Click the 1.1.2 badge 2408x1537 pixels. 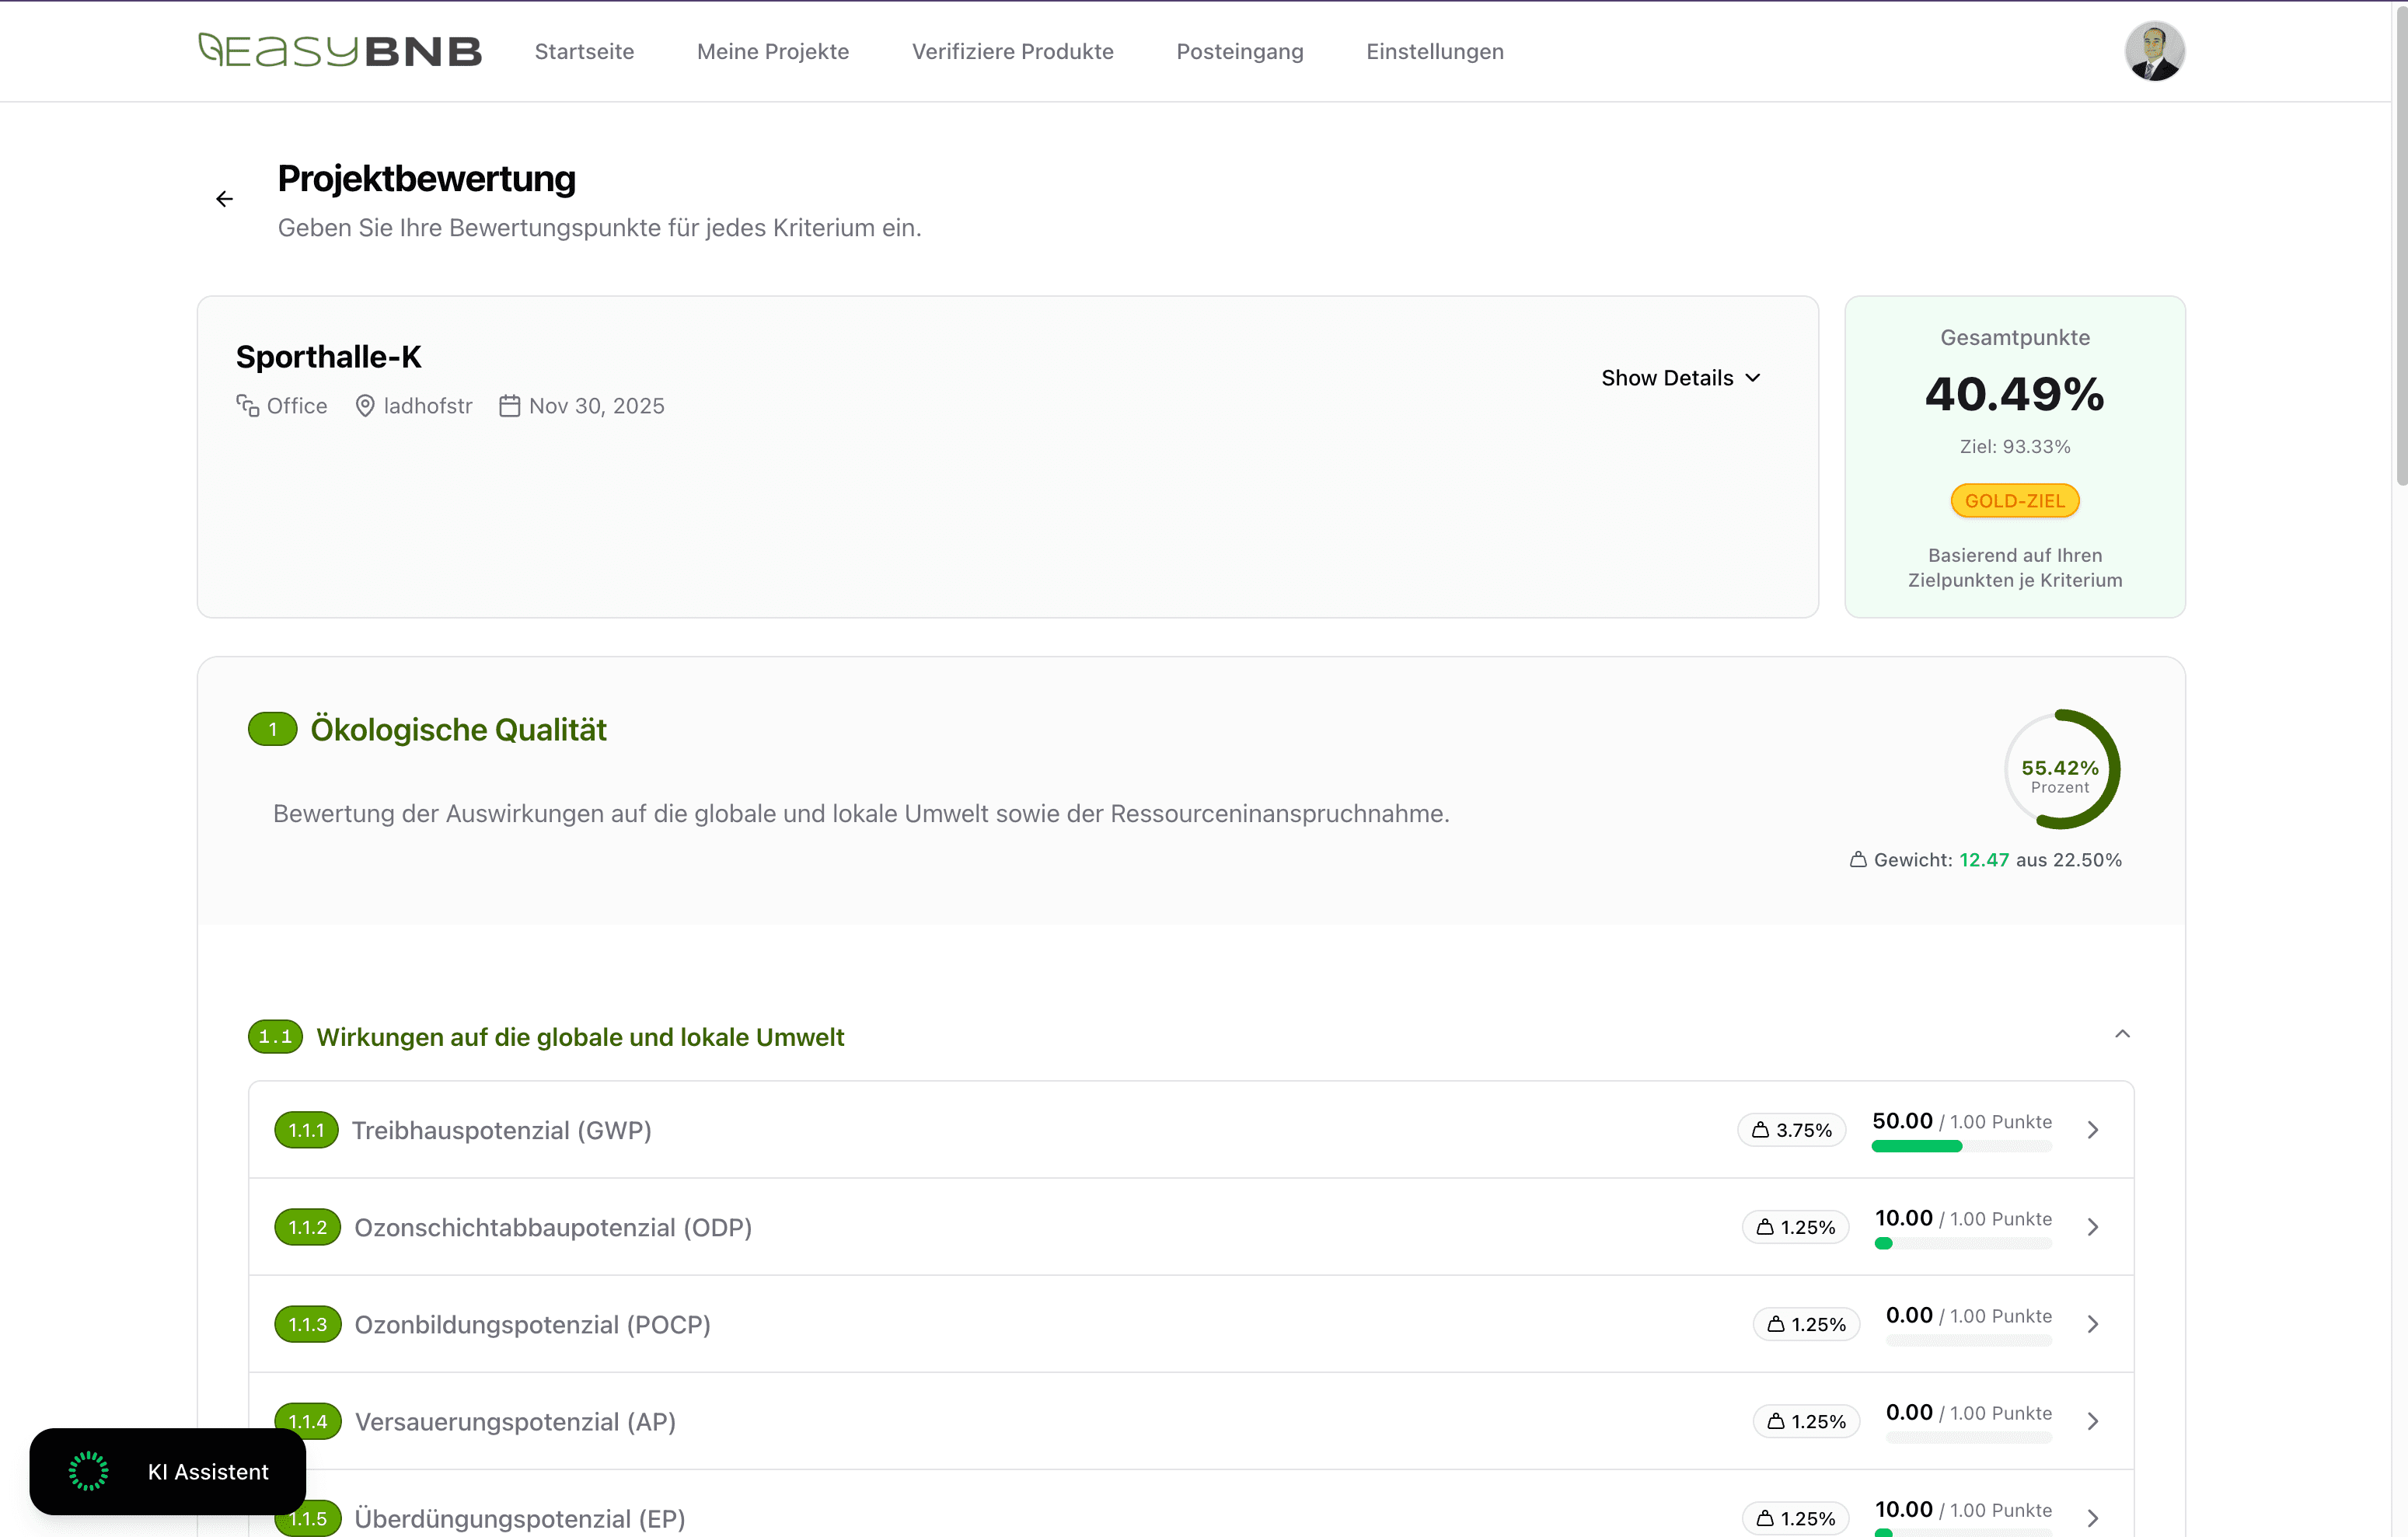[x=307, y=1227]
